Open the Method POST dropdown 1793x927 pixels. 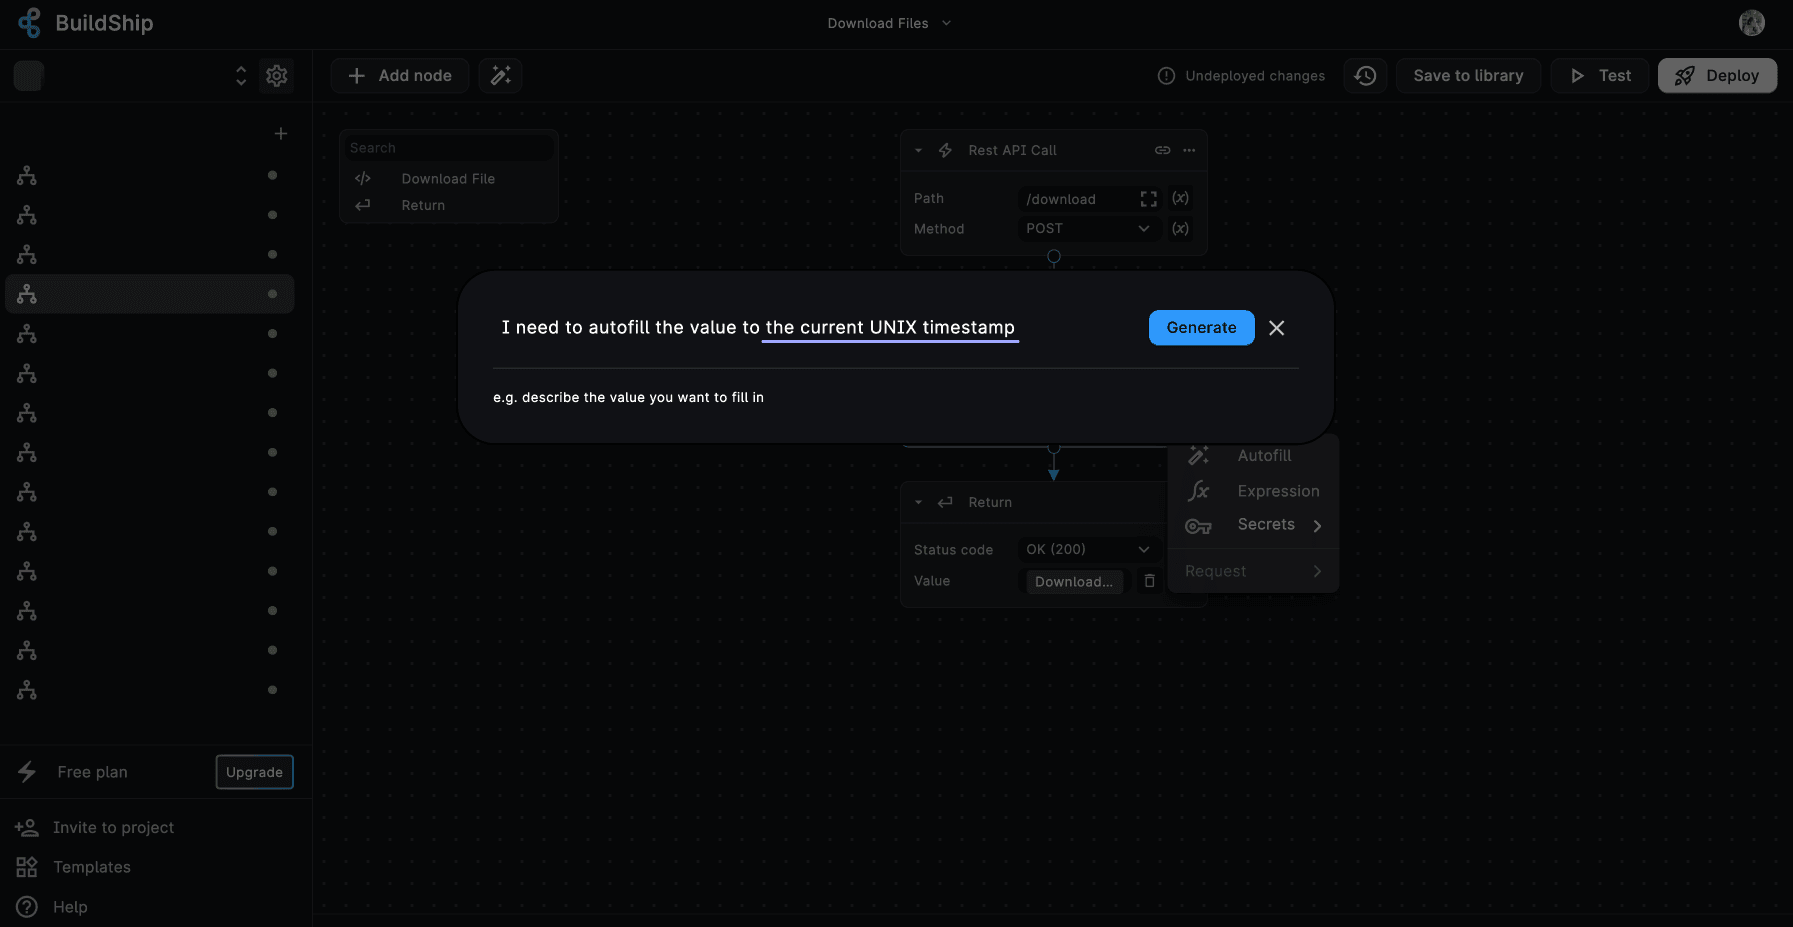pyautogui.click(x=1088, y=228)
